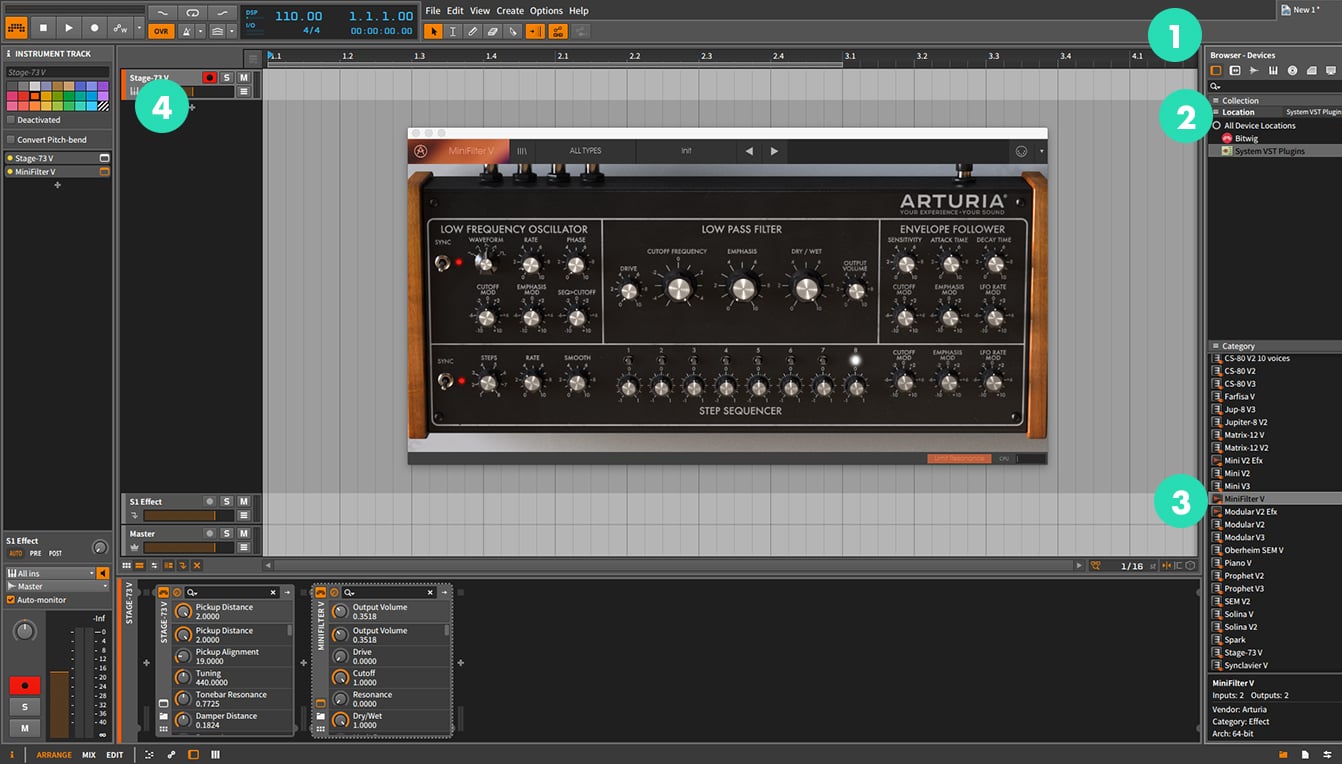Viewport: 1342px width, 764px height.
Task: Switch to the EDIT view
Action: (115, 755)
